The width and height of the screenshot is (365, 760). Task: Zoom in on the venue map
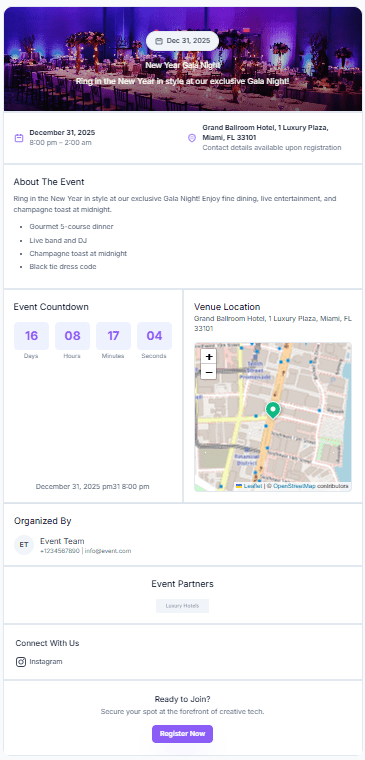pos(208,357)
